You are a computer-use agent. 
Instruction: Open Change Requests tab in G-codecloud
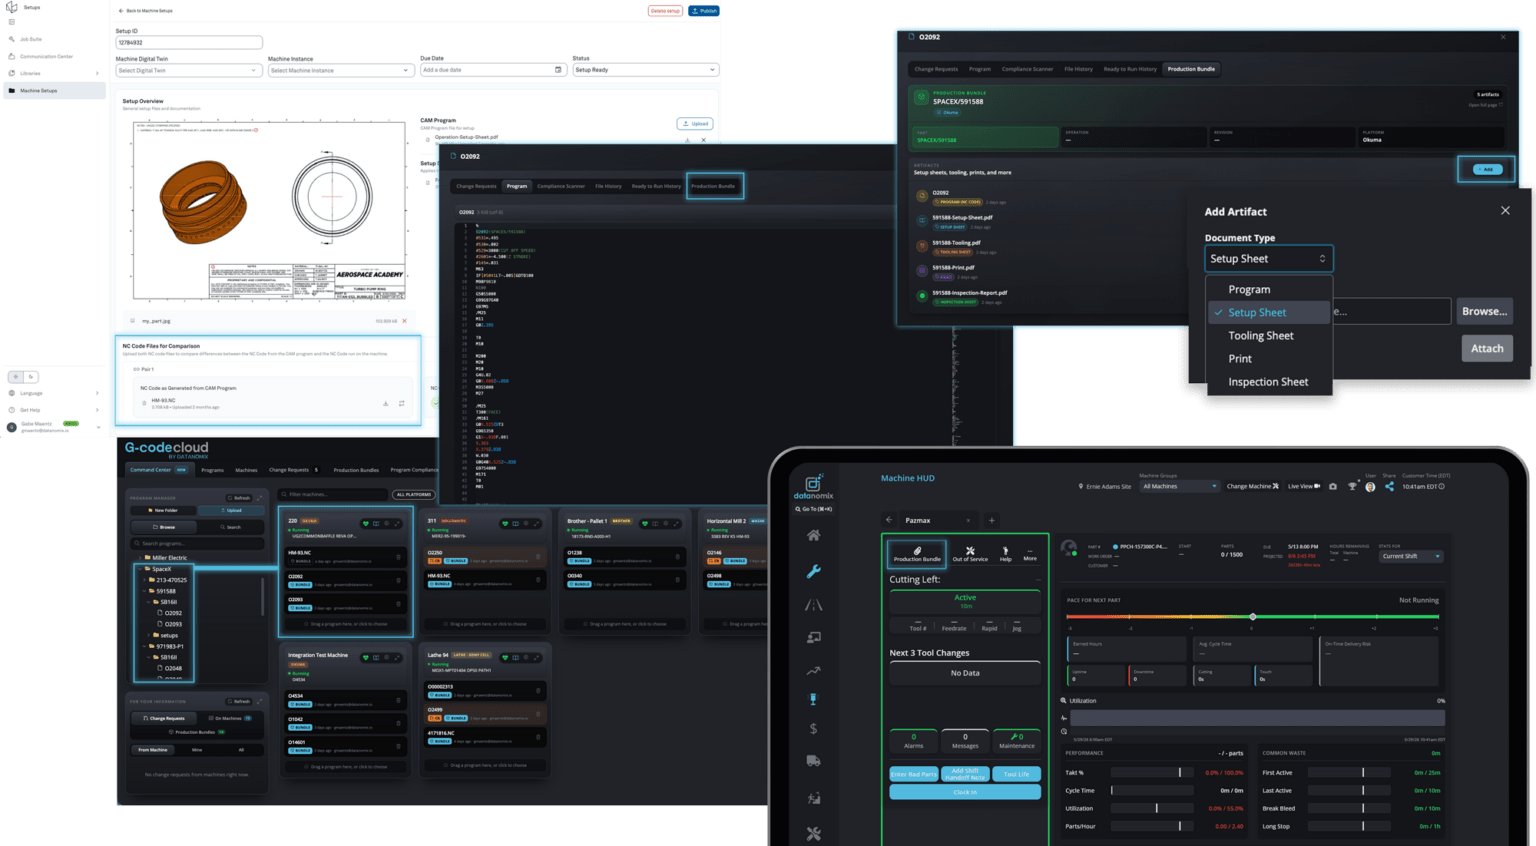(x=289, y=470)
